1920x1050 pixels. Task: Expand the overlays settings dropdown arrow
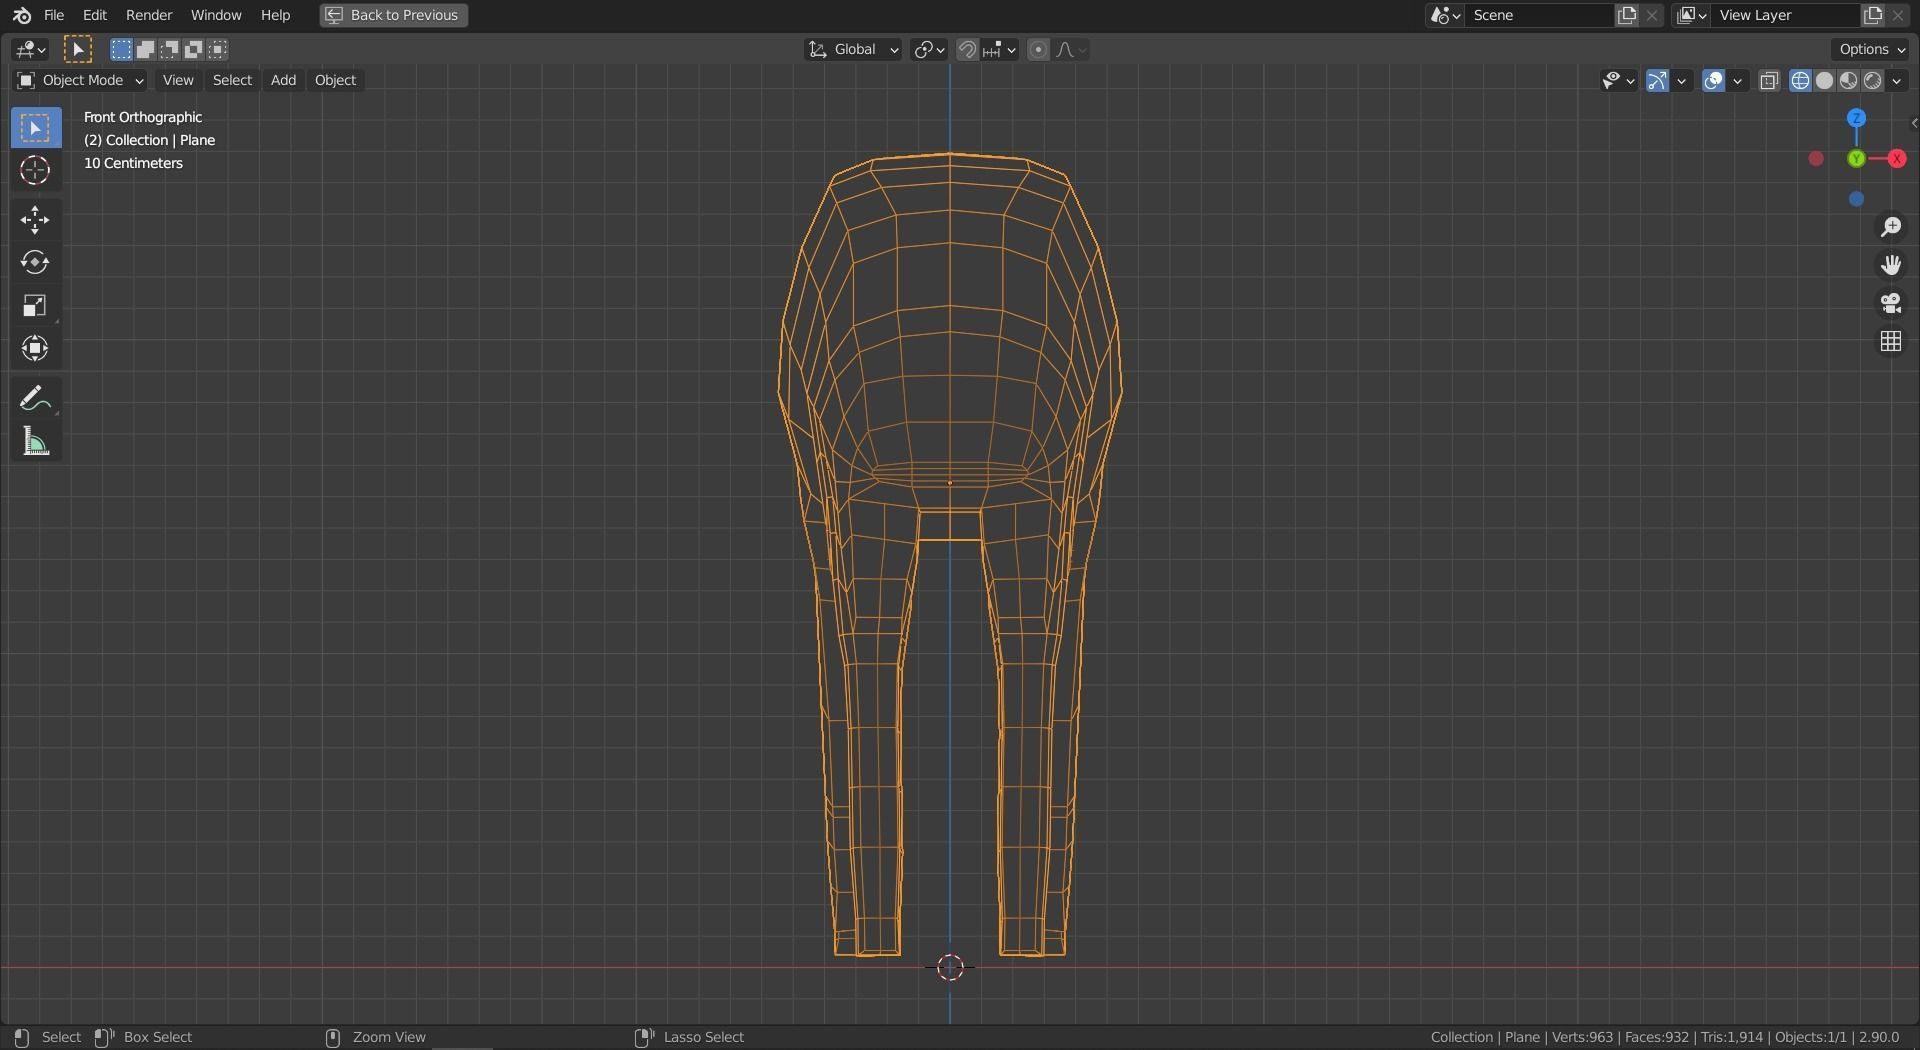pyautogui.click(x=1738, y=81)
